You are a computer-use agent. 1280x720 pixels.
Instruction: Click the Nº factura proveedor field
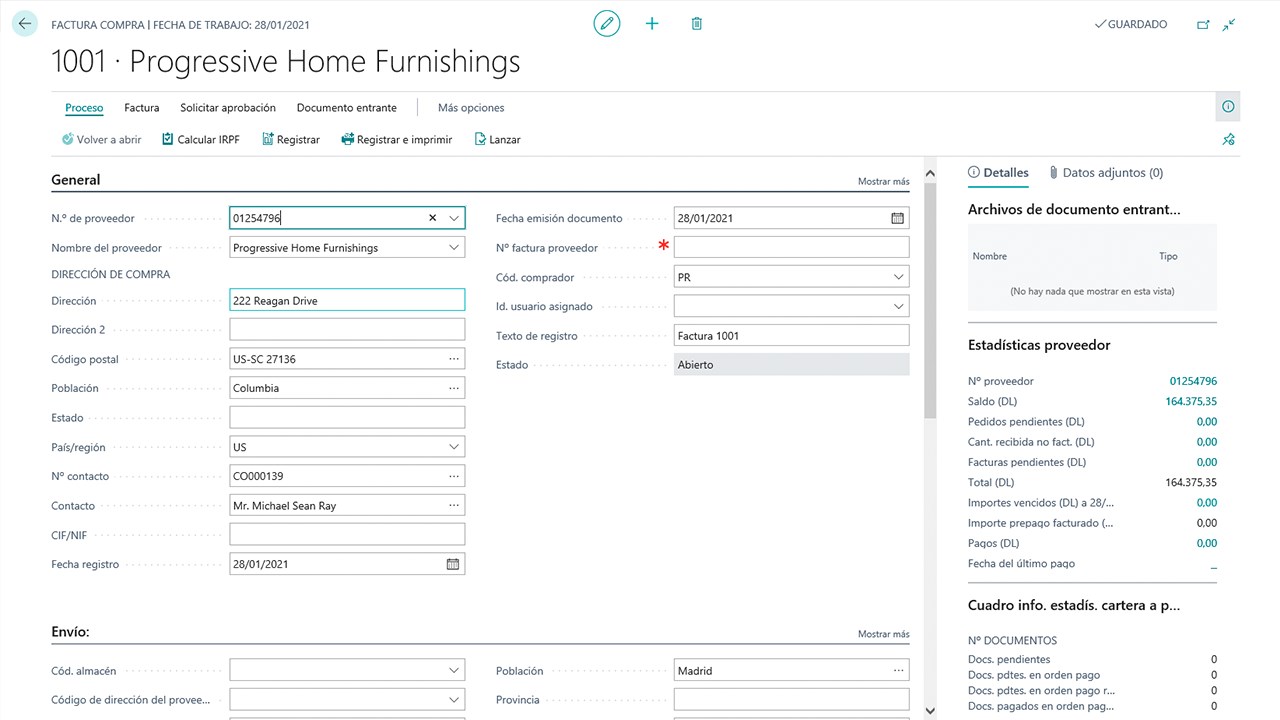(x=792, y=247)
